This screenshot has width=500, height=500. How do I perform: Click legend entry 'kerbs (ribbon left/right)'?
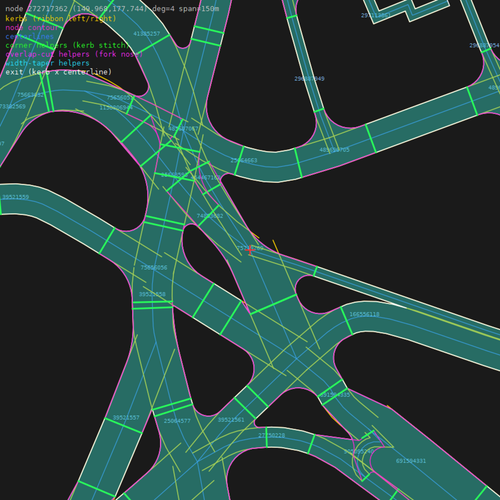click(61, 18)
